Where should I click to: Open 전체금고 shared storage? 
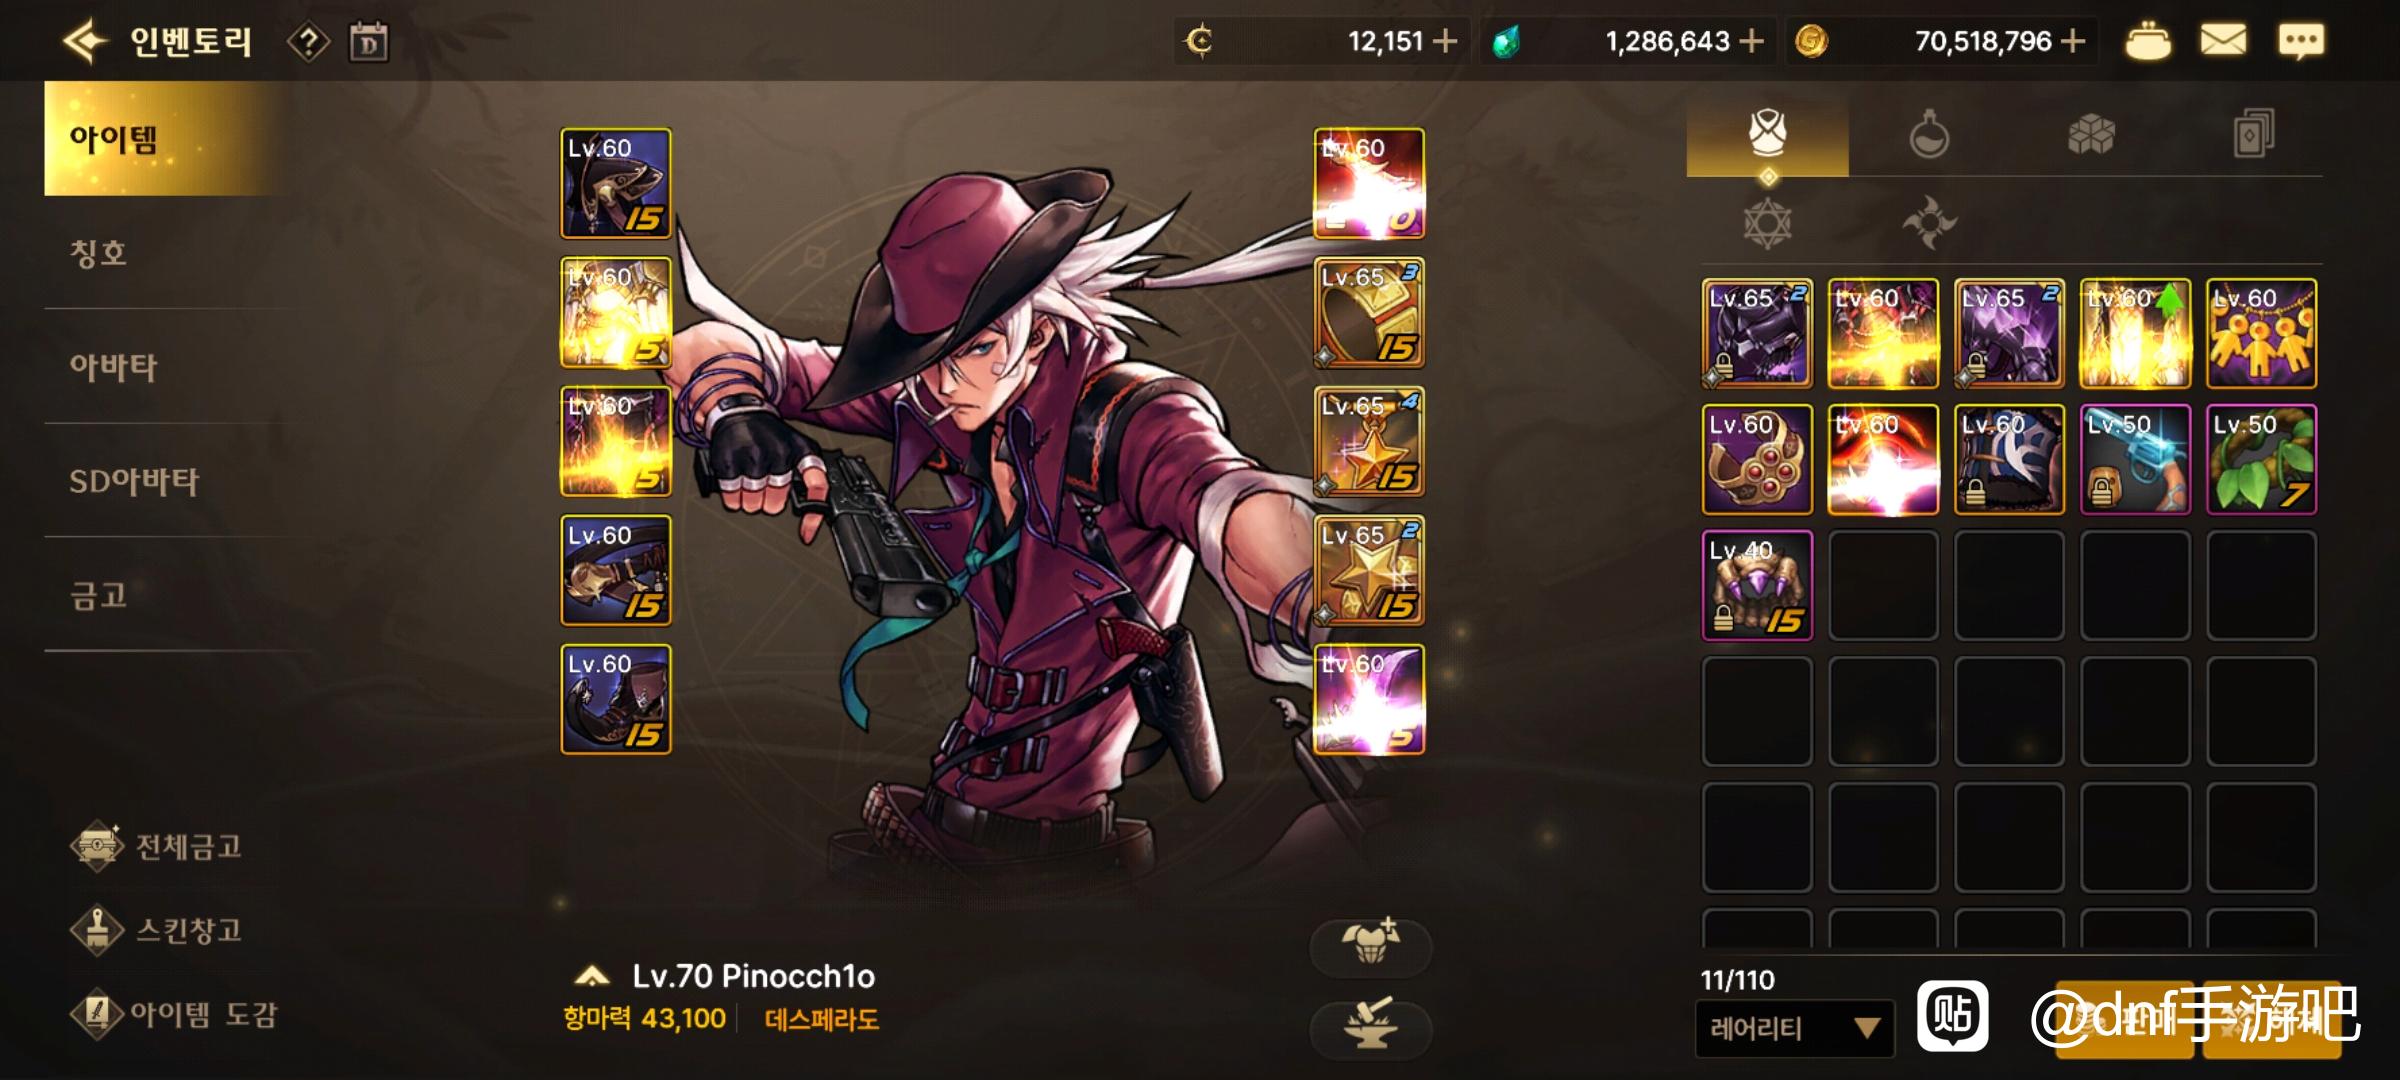[158, 846]
